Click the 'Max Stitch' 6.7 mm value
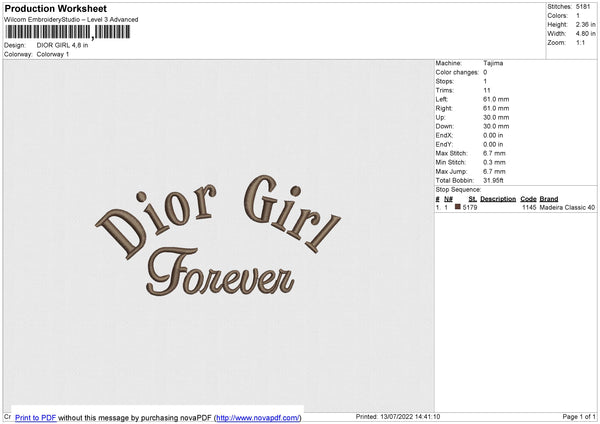The height and width of the screenshot is (424, 600). (x=494, y=153)
